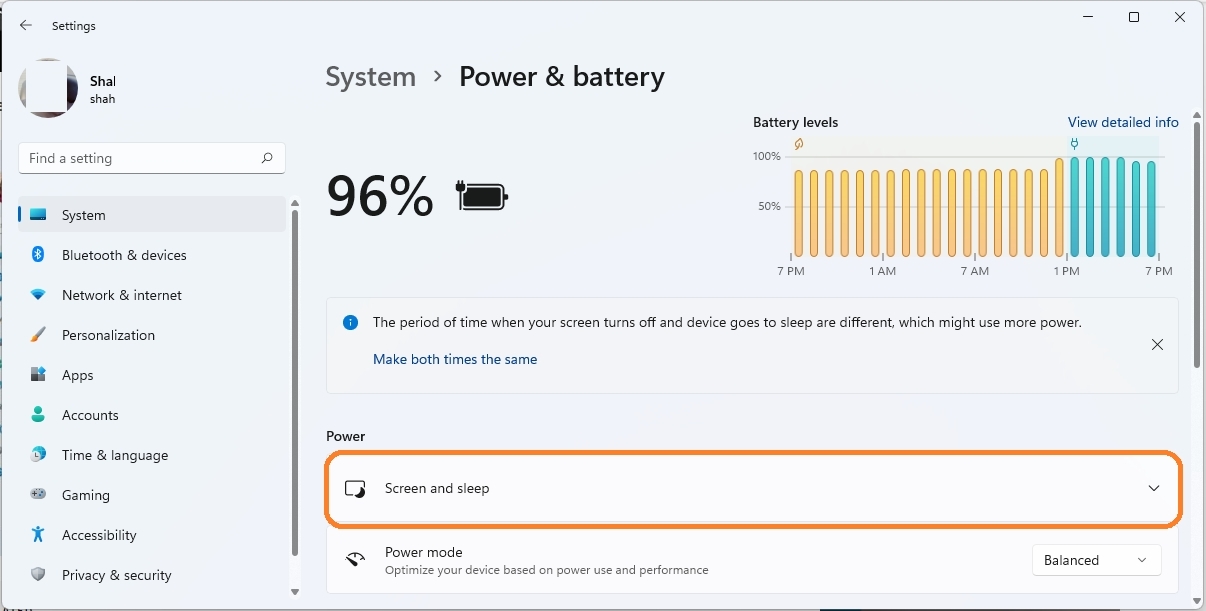The height and width of the screenshot is (611, 1206).
Task: Click the back arrow in the title bar
Action: (25, 25)
